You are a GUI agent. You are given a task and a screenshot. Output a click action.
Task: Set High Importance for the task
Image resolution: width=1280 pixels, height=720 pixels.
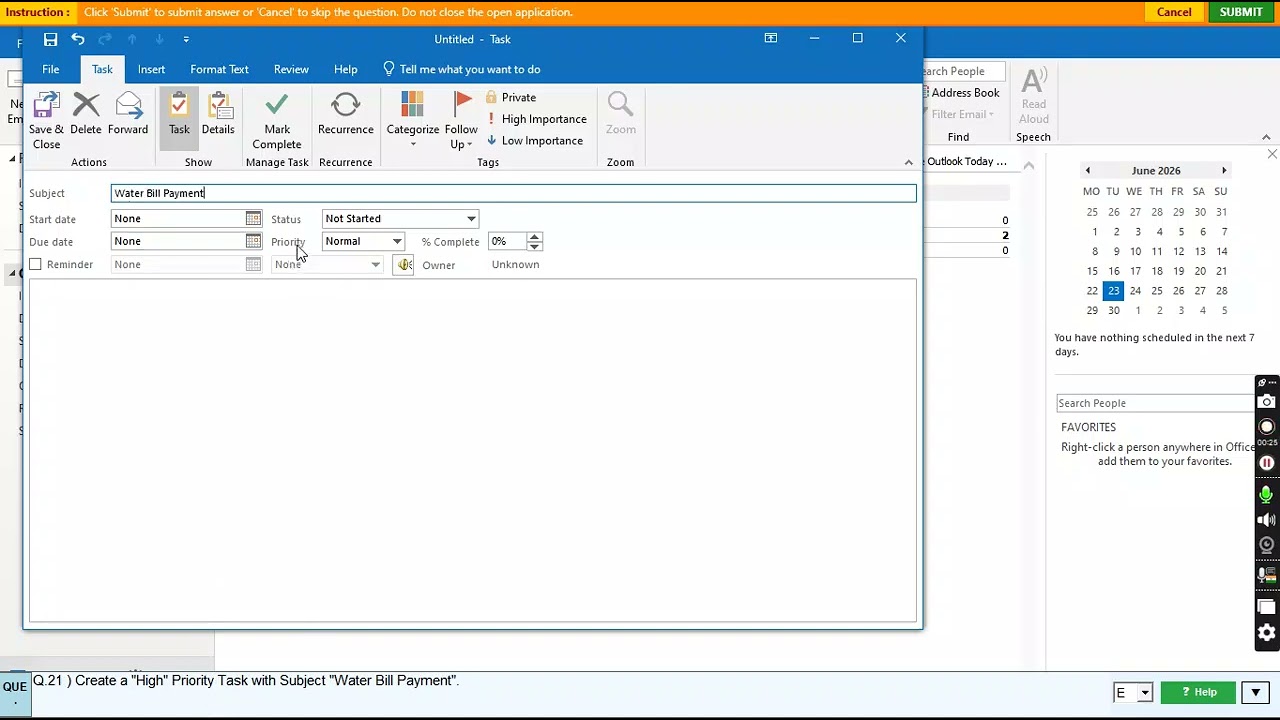(x=537, y=119)
